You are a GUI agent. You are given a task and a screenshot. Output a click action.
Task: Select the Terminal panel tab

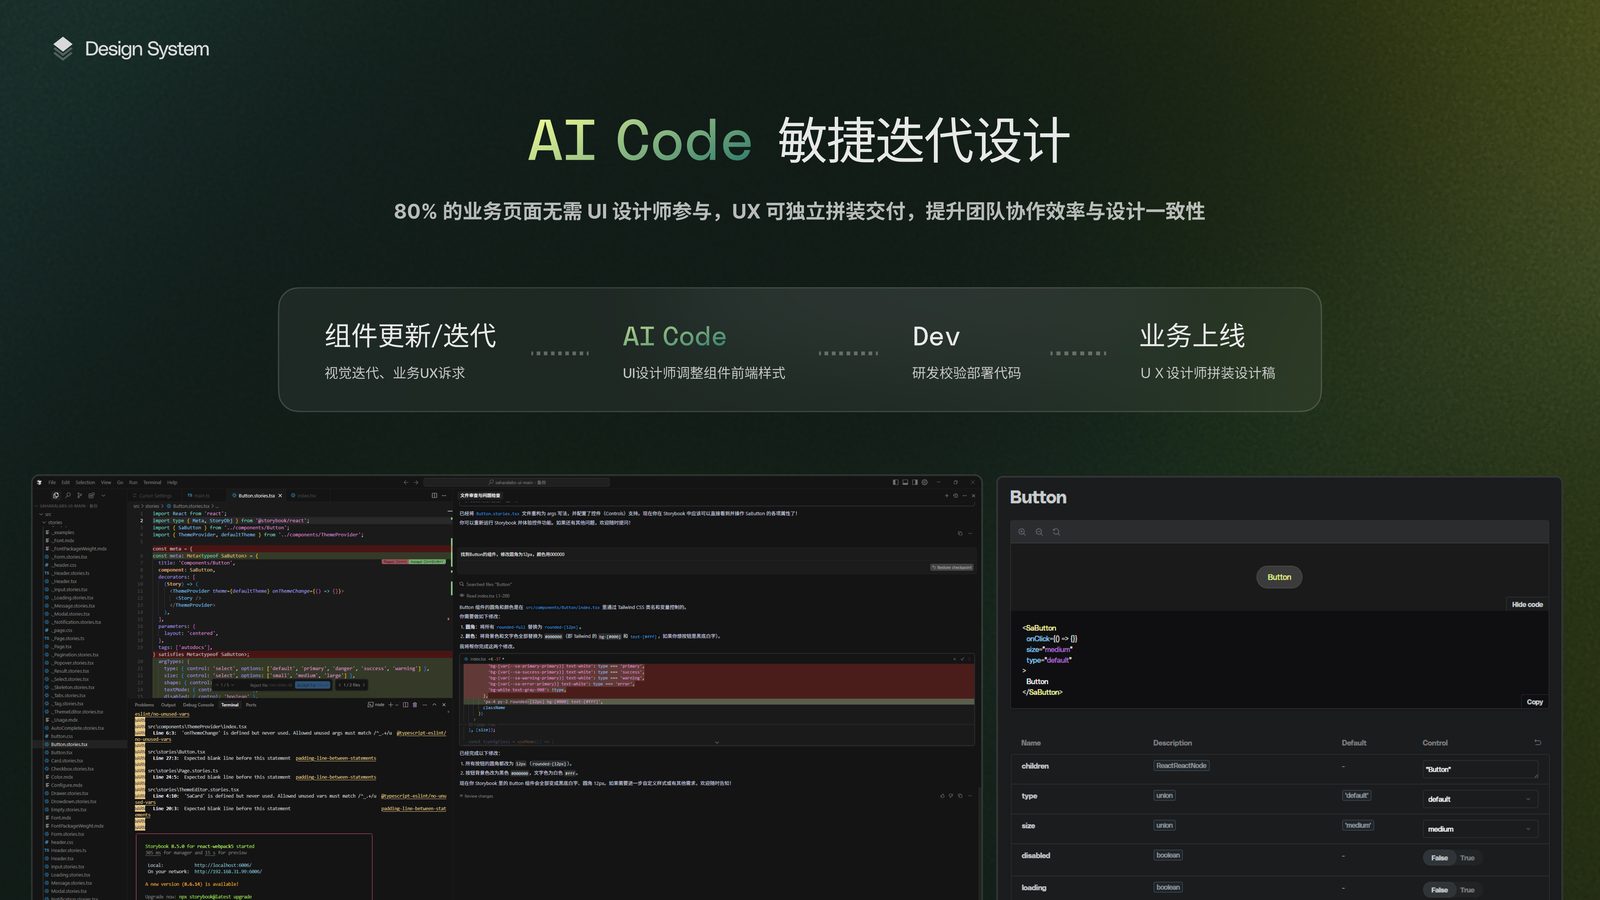[x=230, y=705]
